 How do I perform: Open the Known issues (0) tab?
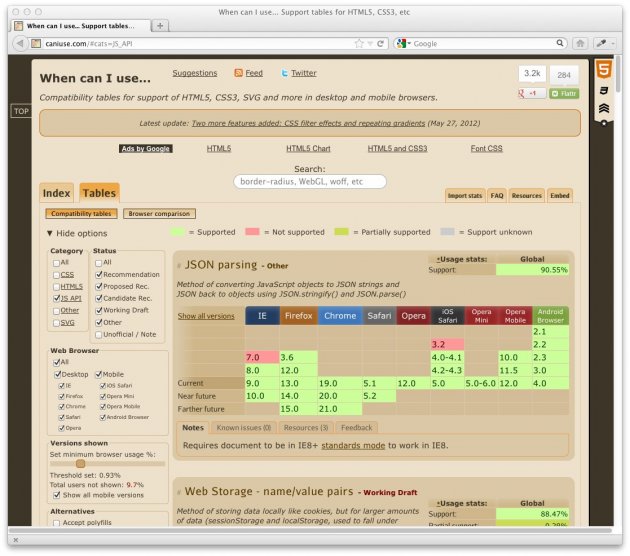click(243, 428)
